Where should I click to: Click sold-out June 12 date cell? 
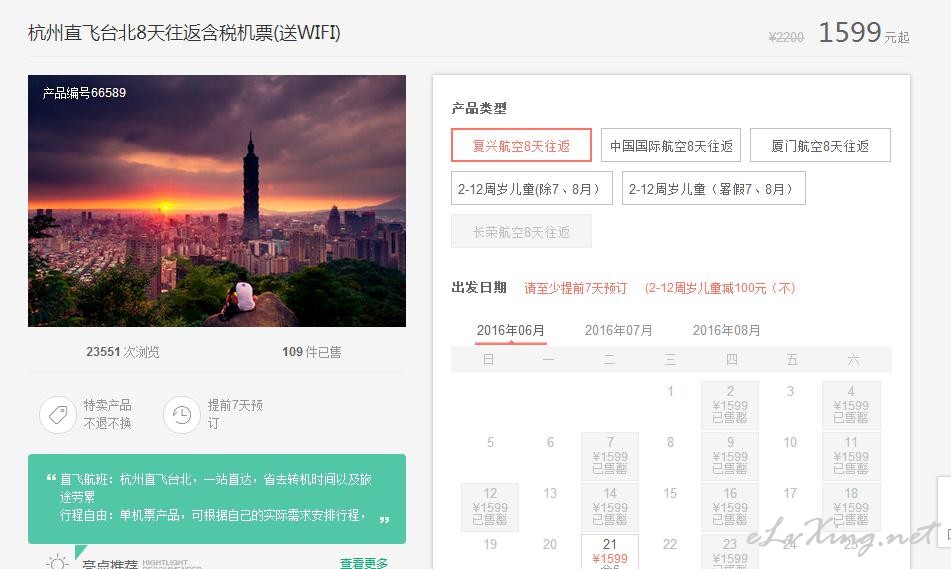pos(490,507)
